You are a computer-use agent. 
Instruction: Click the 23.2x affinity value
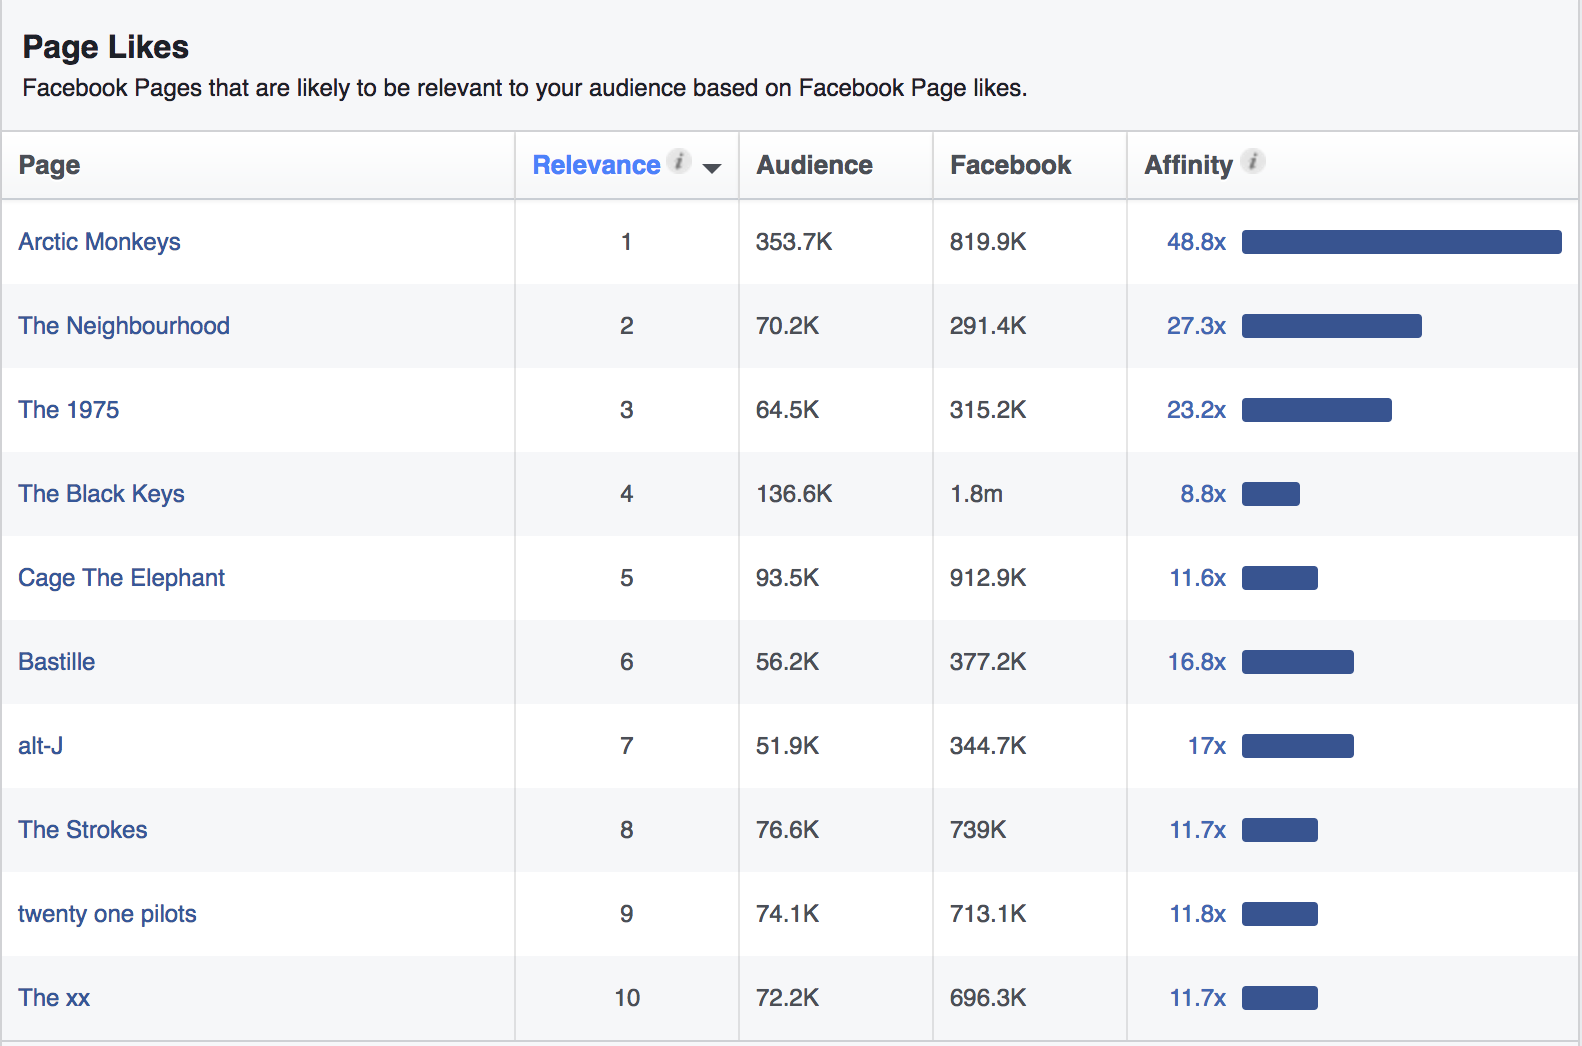click(1196, 410)
